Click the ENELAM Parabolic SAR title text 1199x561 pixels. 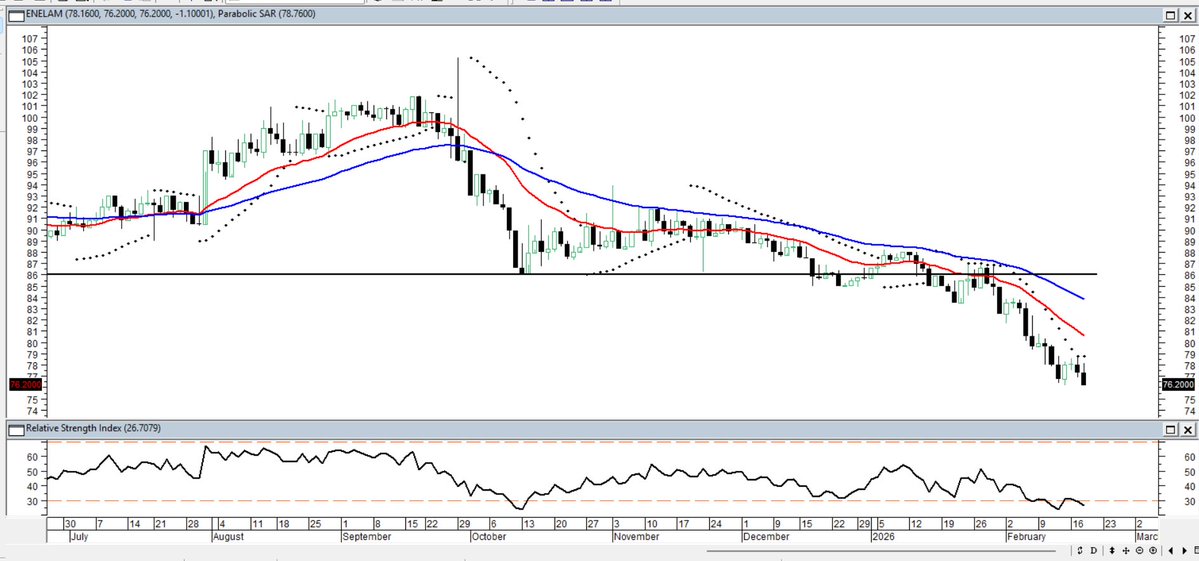pyautogui.click(x=170, y=15)
